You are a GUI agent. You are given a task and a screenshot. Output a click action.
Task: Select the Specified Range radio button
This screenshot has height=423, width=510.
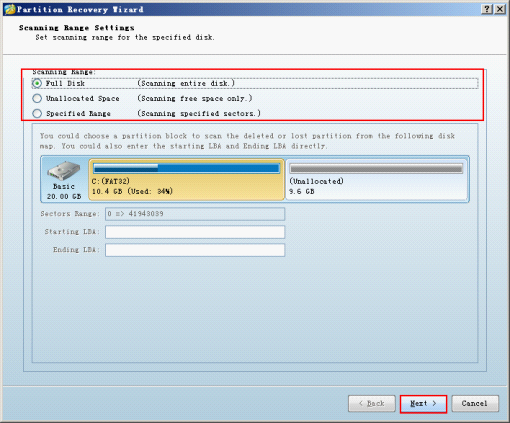click(x=37, y=113)
